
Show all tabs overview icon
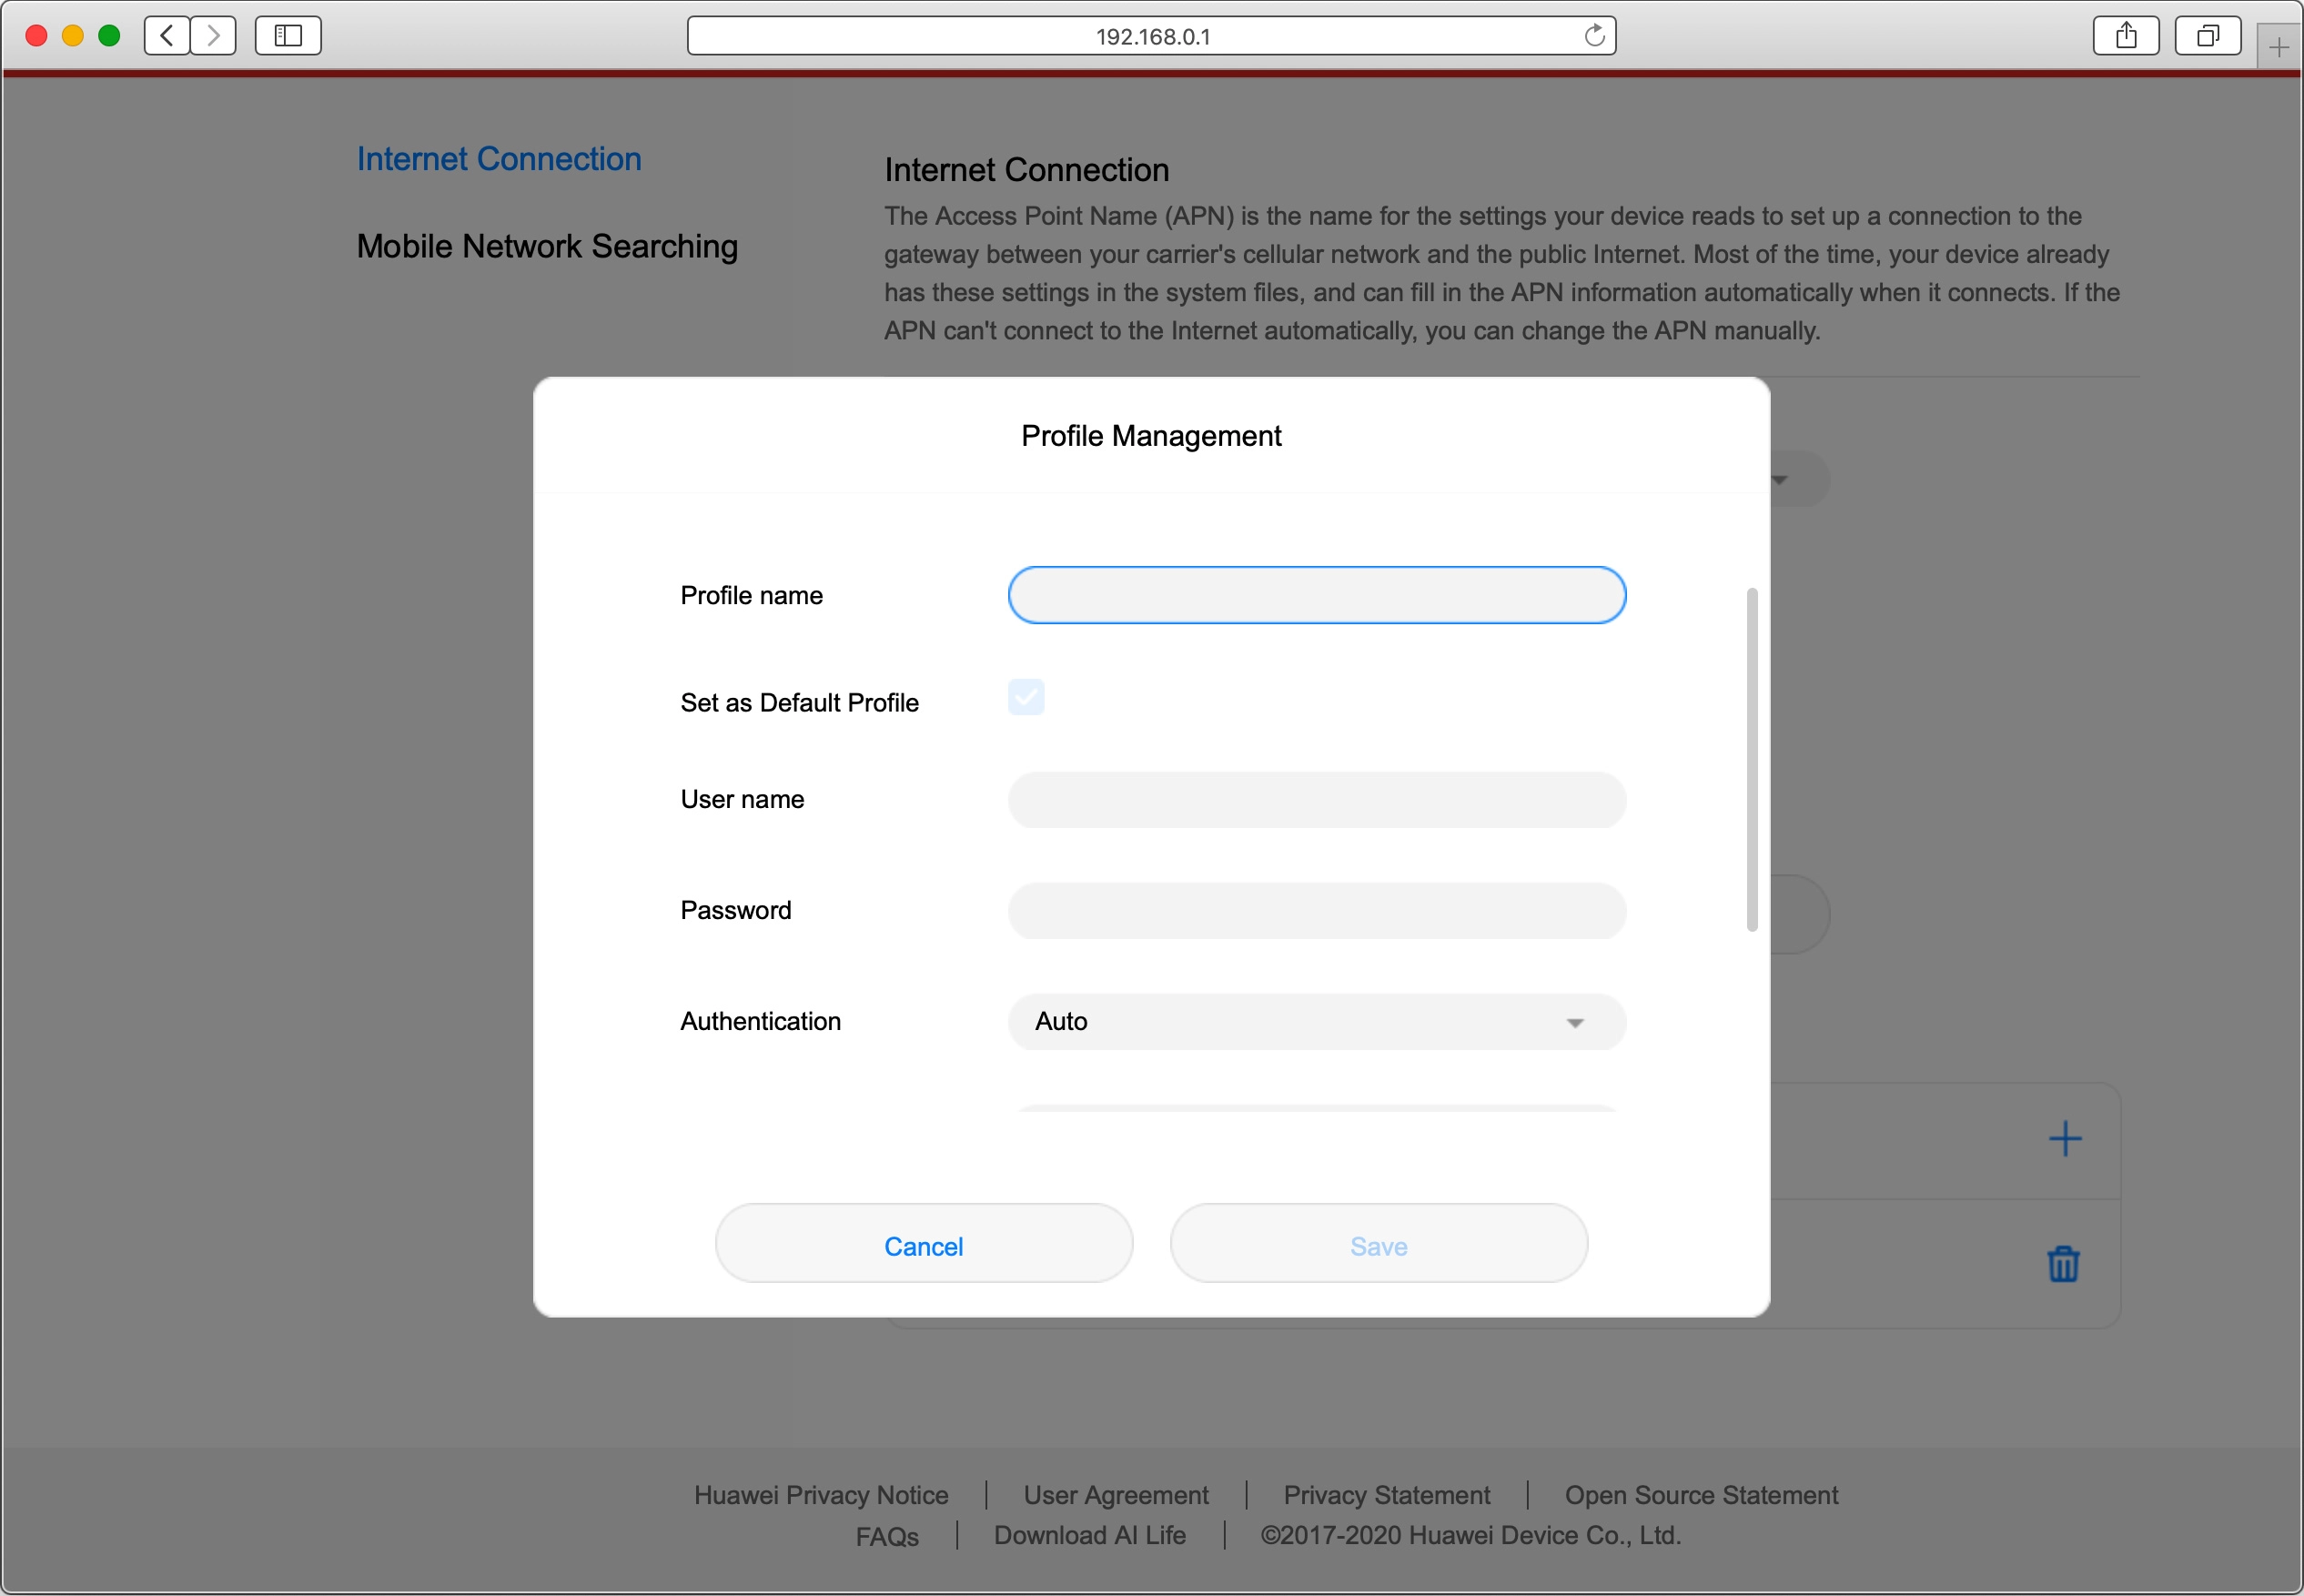2207,36
